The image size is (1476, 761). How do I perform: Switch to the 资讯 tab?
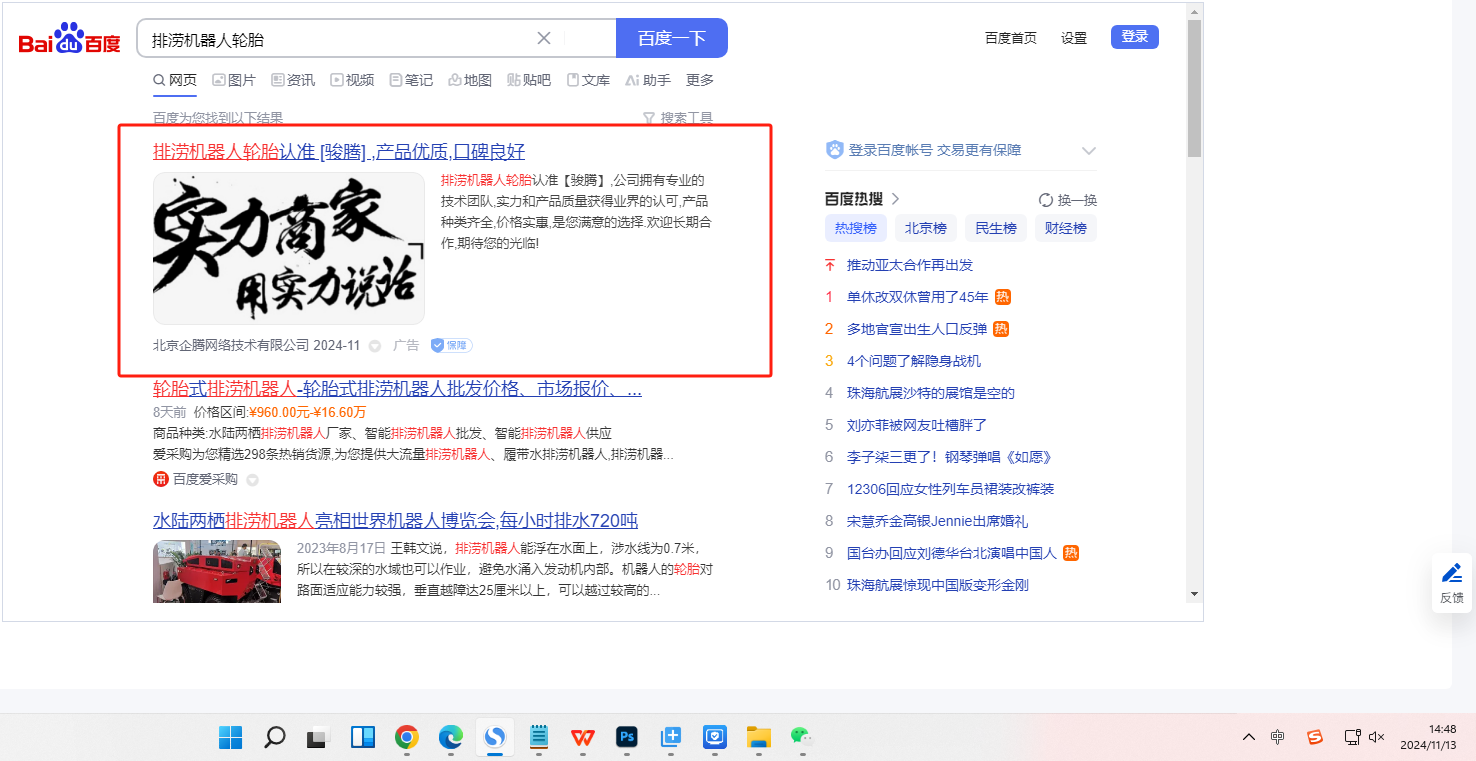293,80
